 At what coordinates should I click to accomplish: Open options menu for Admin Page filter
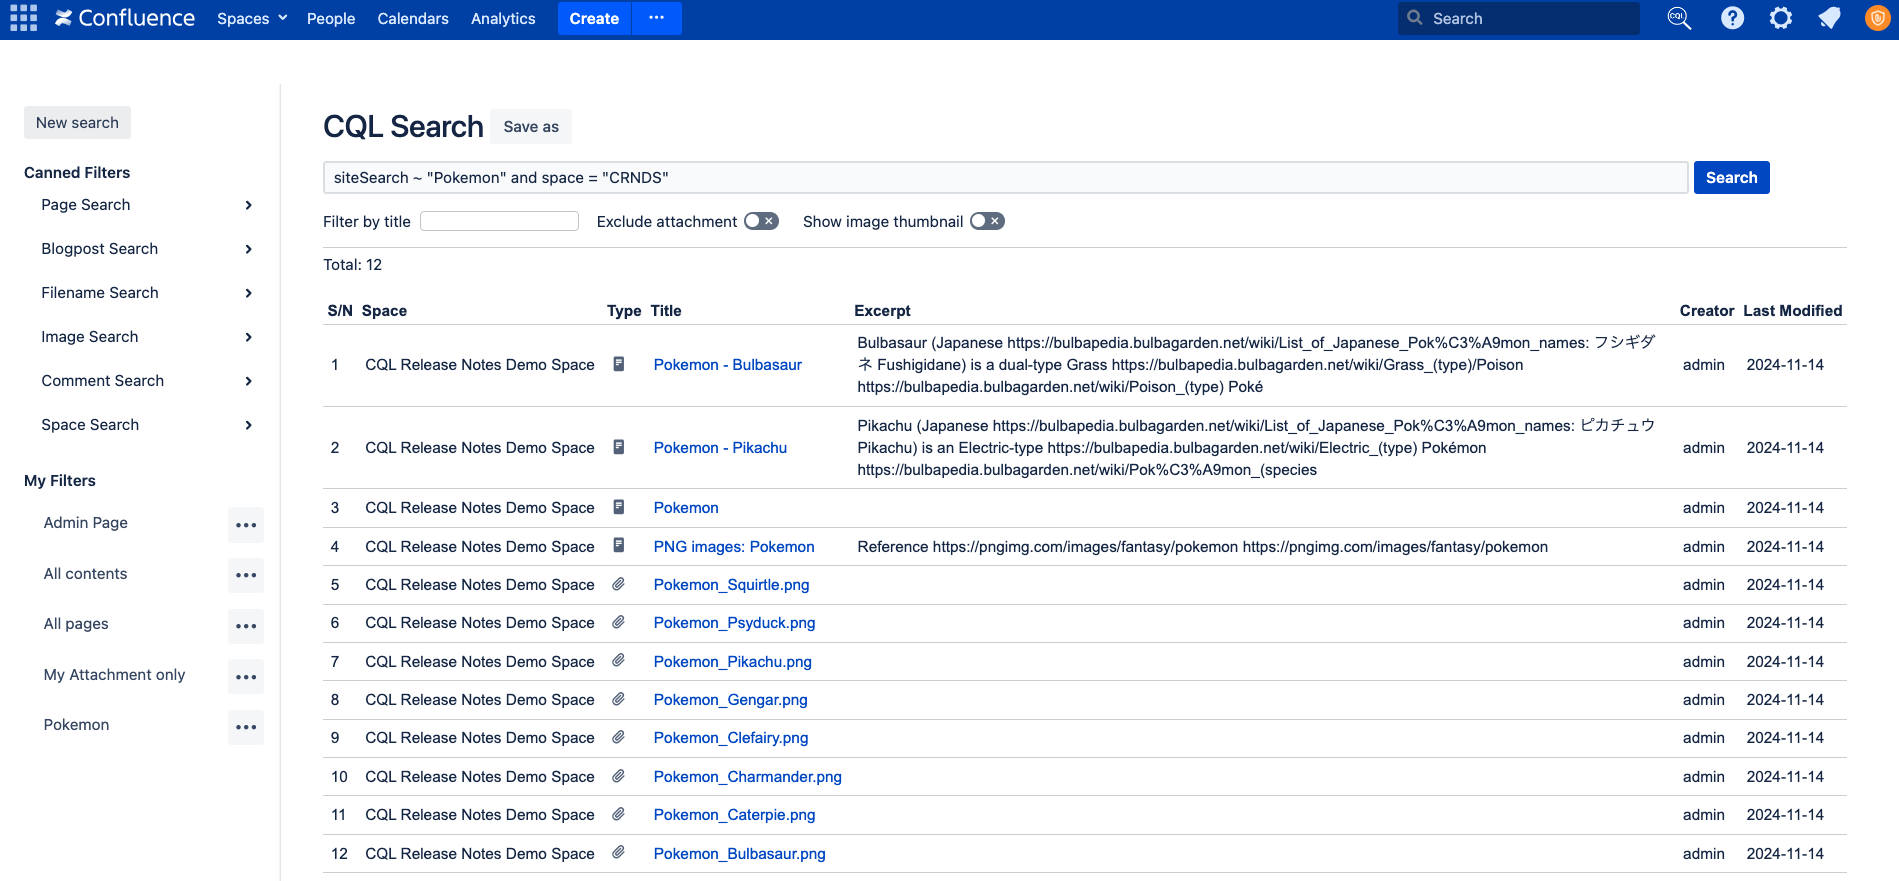click(x=246, y=525)
